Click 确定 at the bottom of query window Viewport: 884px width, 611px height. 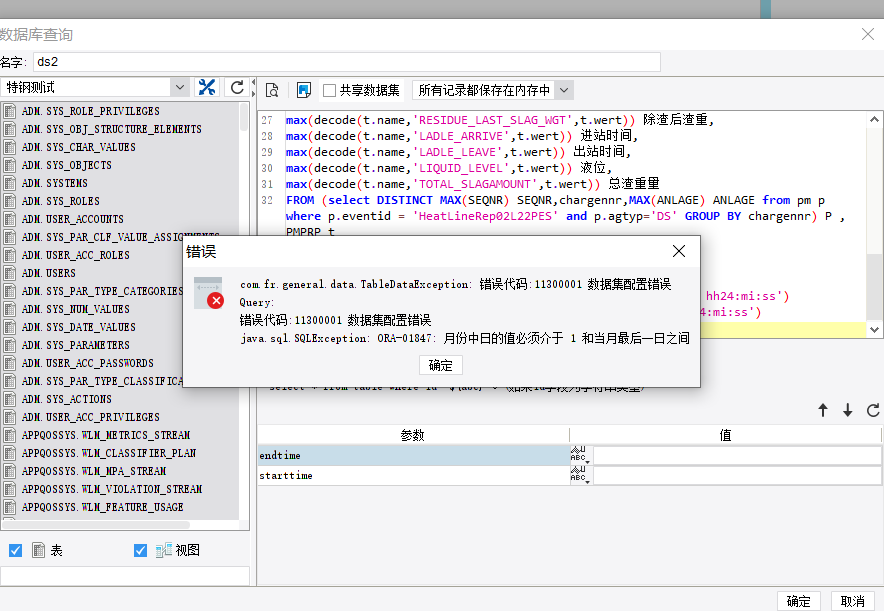point(798,601)
